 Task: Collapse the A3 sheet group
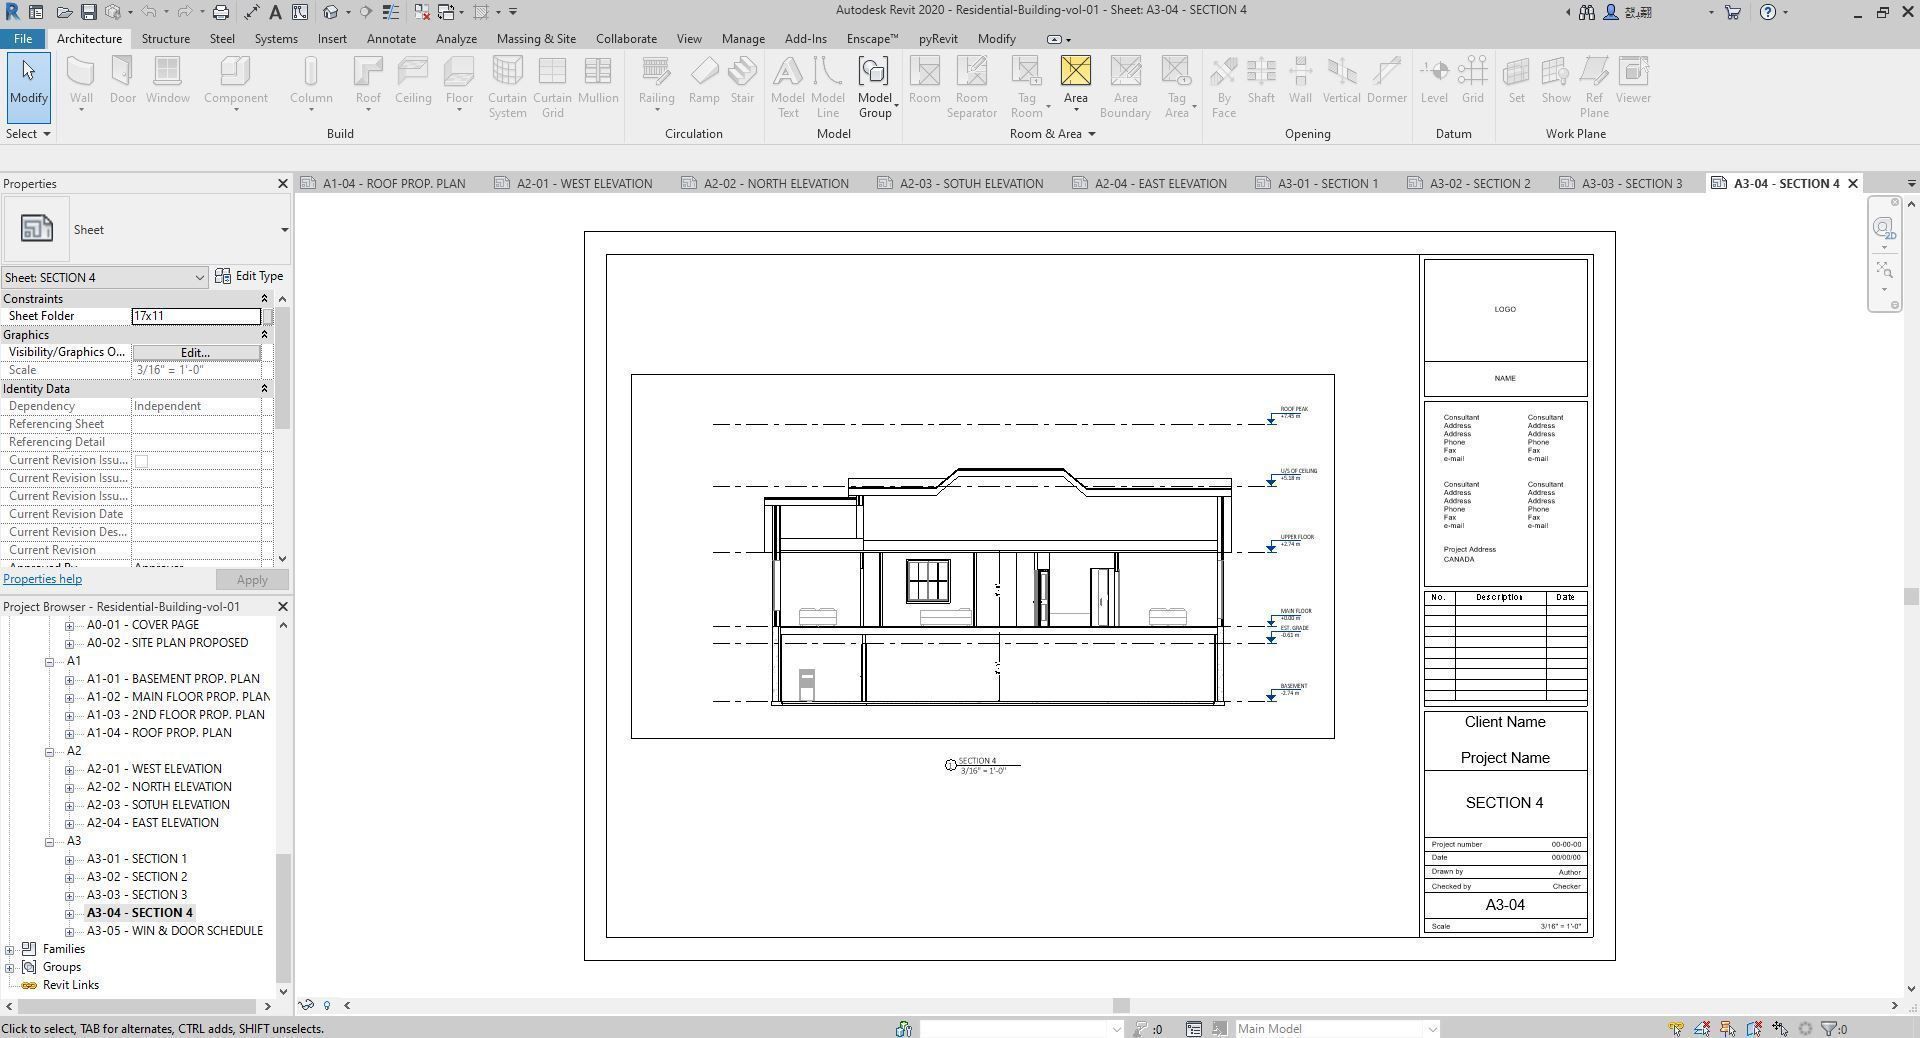click(x=49, y=841)
